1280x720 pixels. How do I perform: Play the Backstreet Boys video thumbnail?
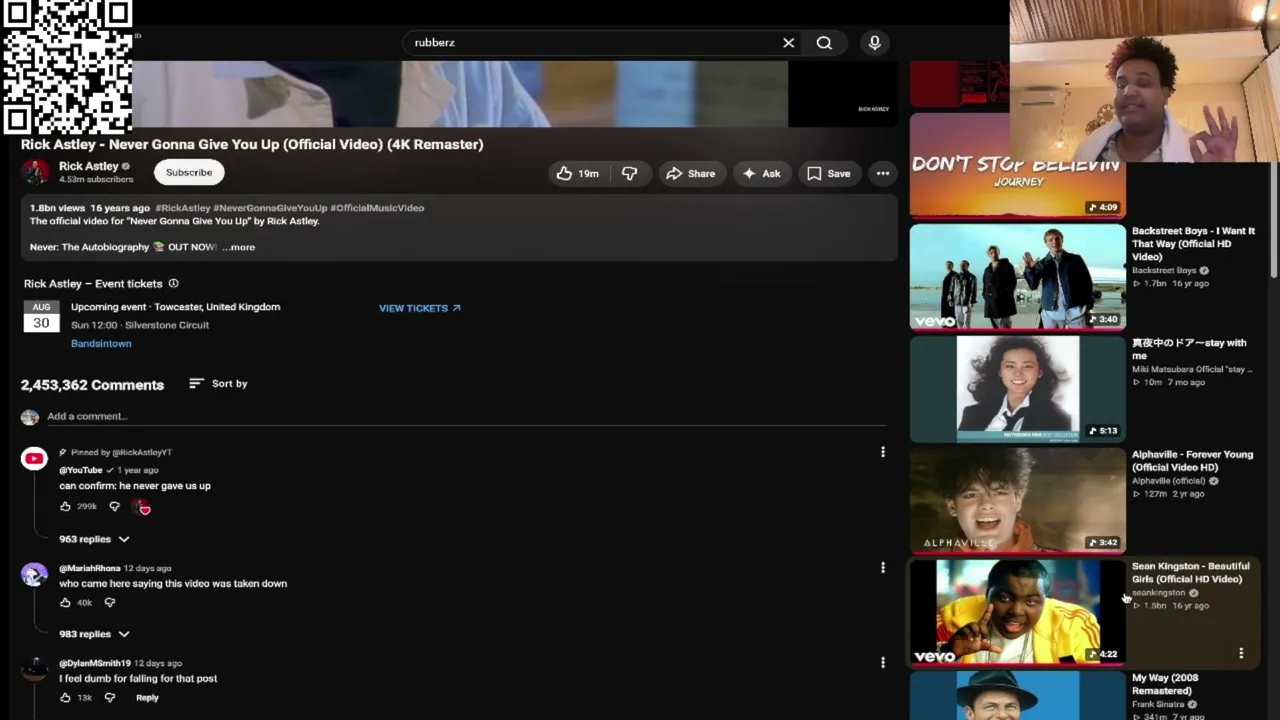1017,277
